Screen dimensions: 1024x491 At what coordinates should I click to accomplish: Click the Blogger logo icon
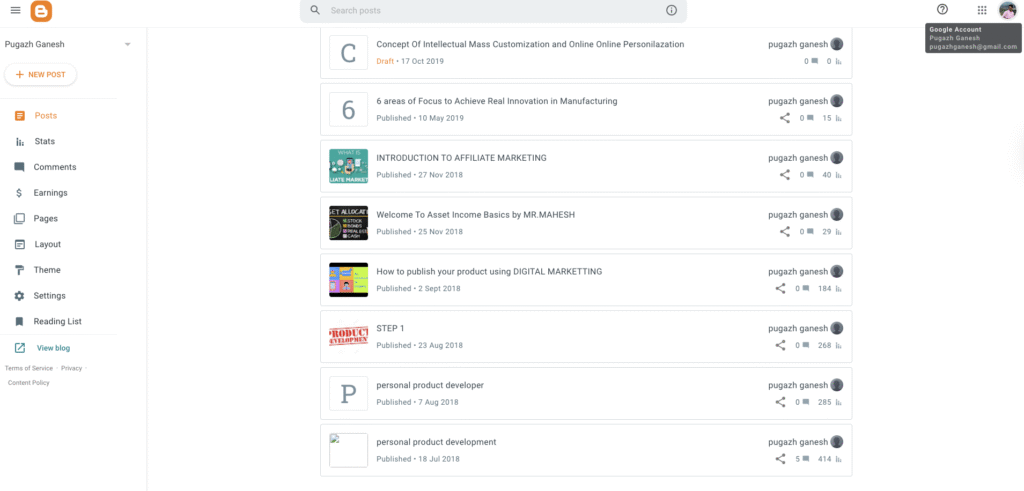(41, 11)
